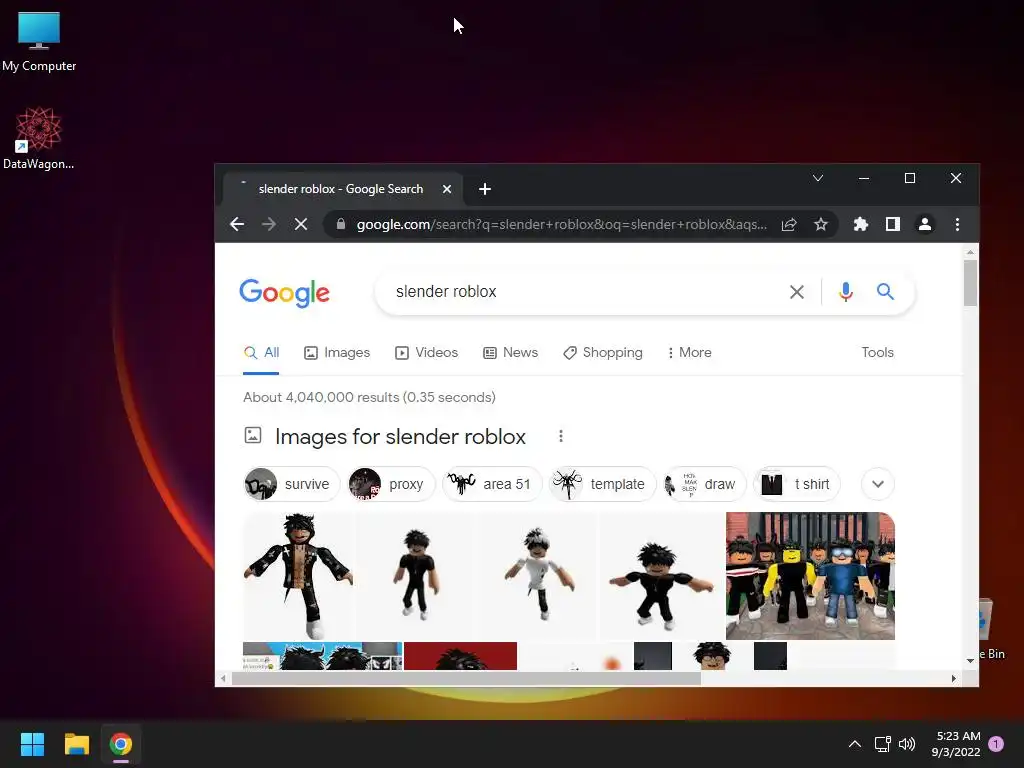Open Chrome's three-dot menu
This screenshot has width=1024, height=768.
pos(957,225)
